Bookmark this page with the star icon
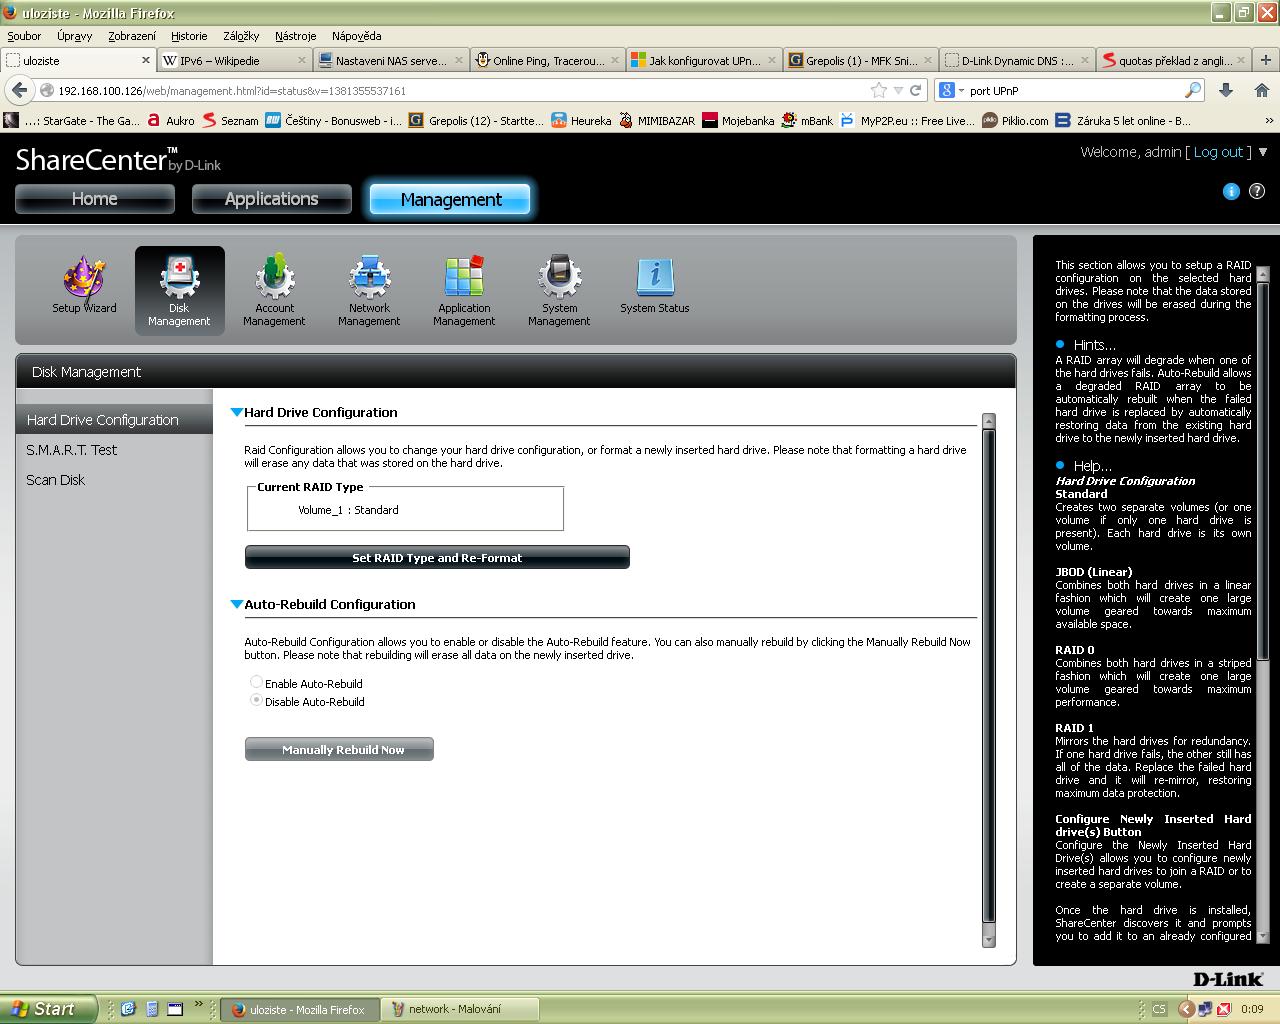The height and width of the screenshot is (1024, 1280). pos(878,90)
